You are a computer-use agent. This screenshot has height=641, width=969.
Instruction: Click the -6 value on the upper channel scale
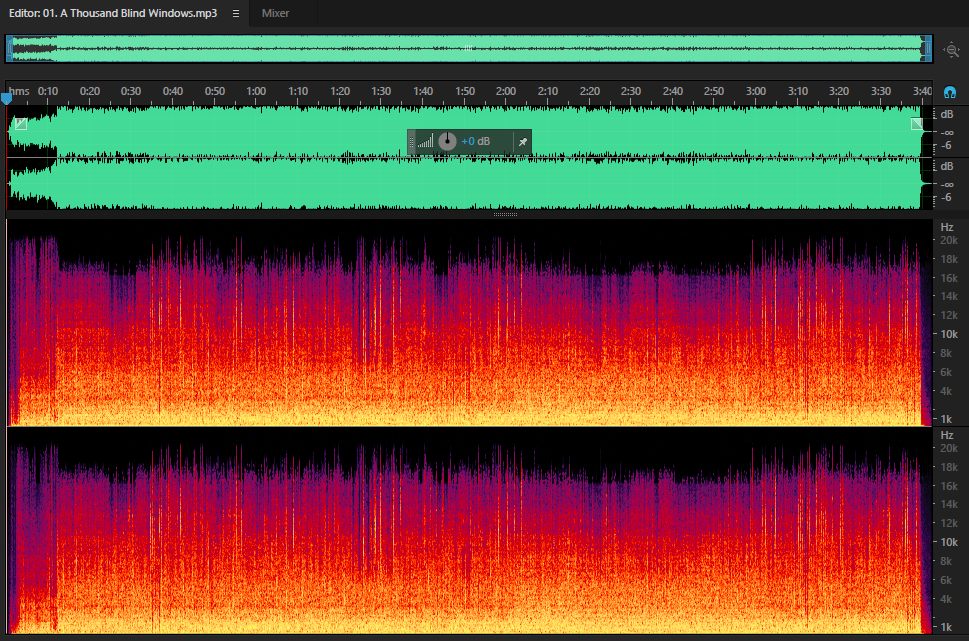point(946,146)
